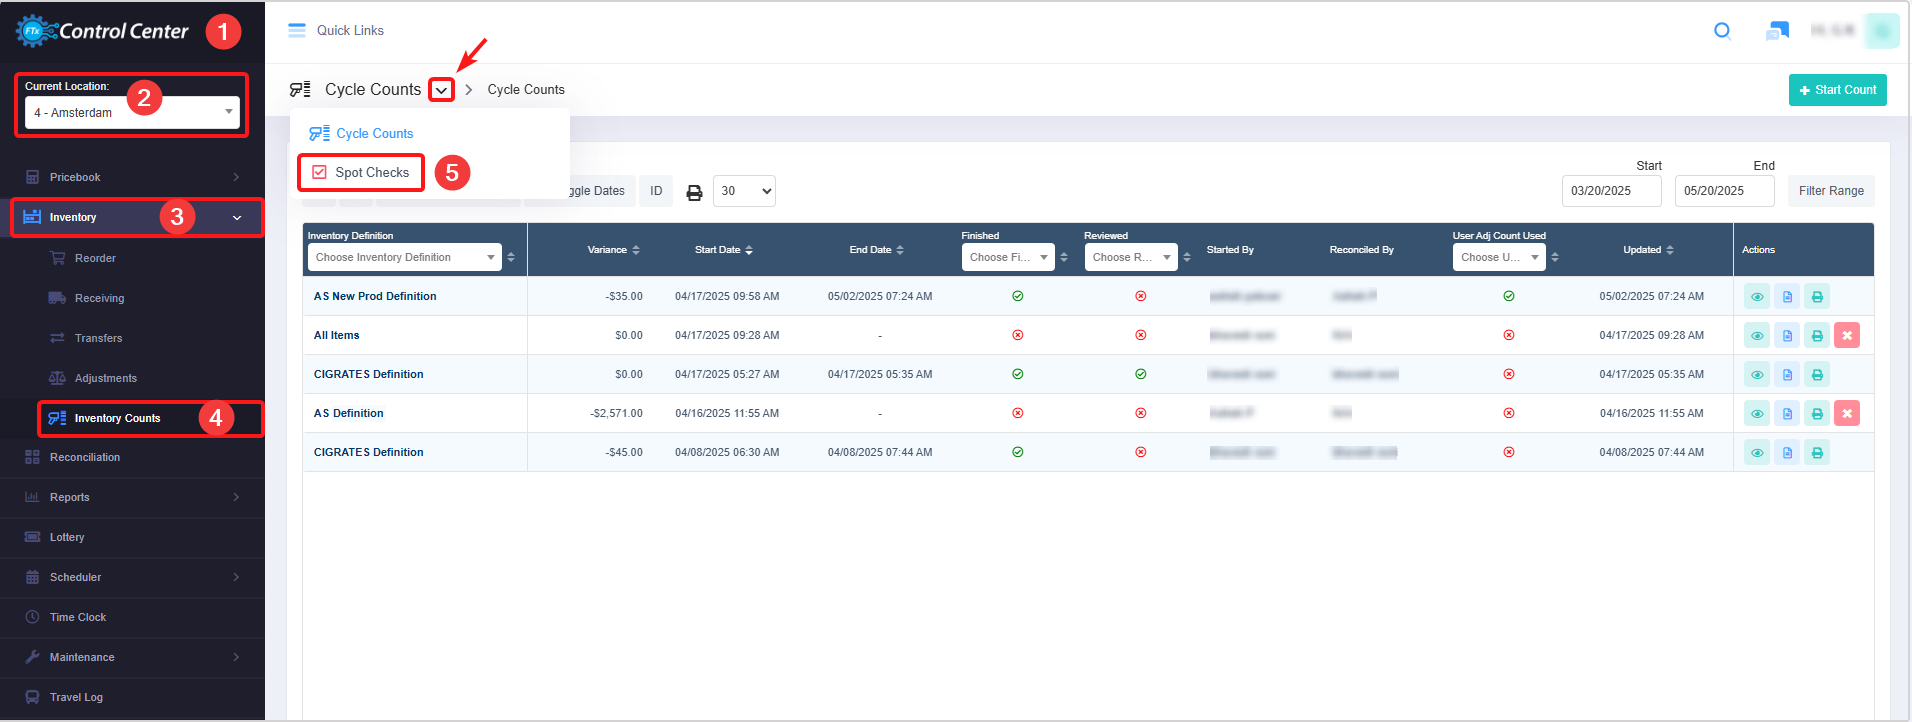1912x722 pixels.
Task: Delete the All Items count row
Action: (1847, 336)
